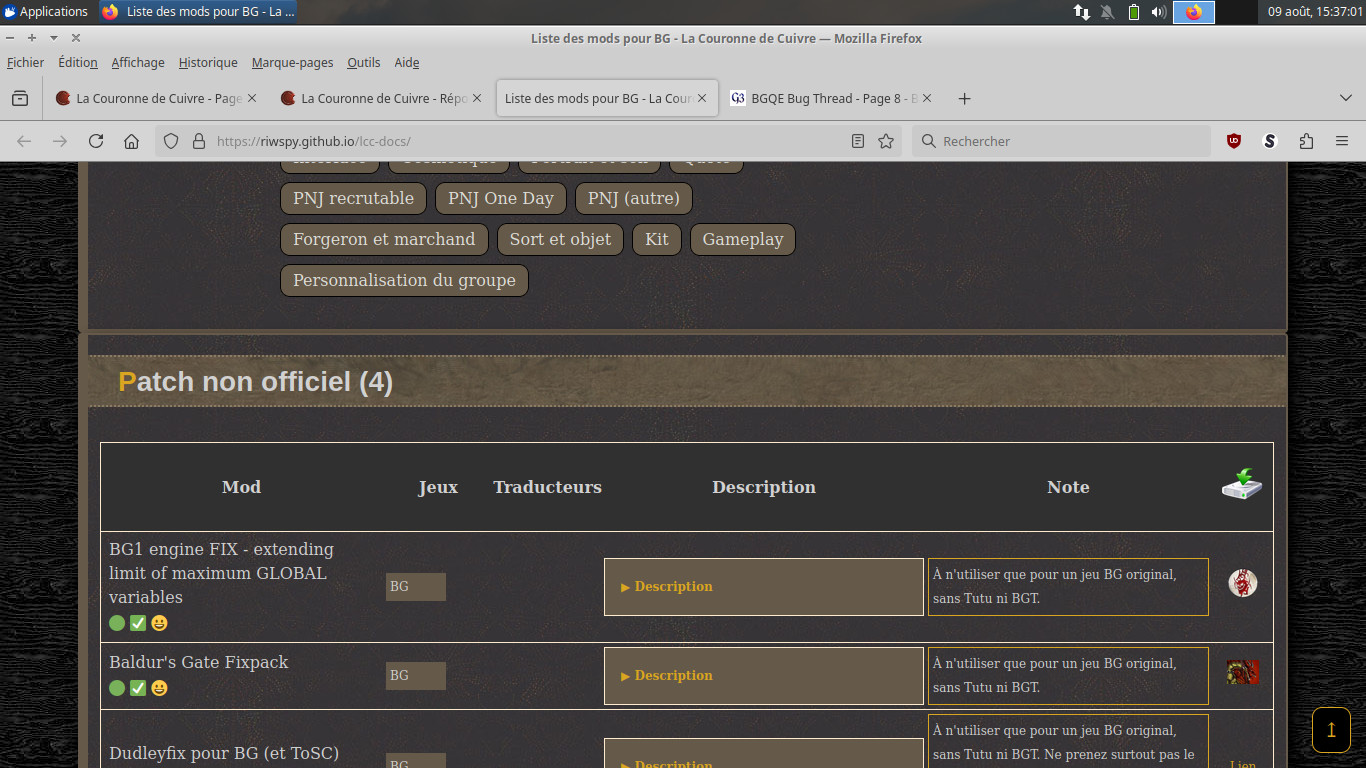Screen dimensions: 1366x768
Task: Switch to La Couronne de Cuivre - Page tab
Action: (x=156, y=98)
